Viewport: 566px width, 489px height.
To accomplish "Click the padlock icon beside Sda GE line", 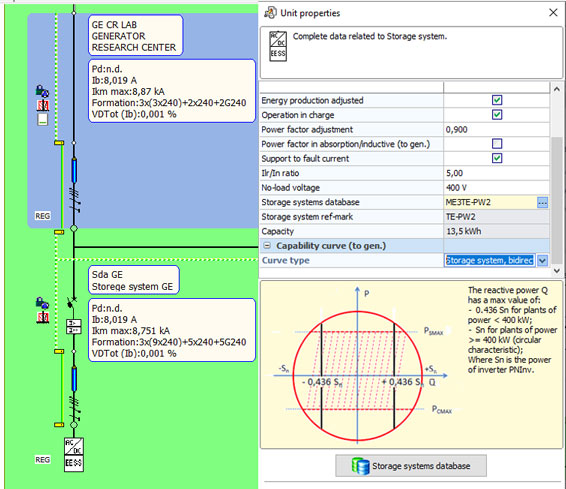I will [x=42, y=303].
